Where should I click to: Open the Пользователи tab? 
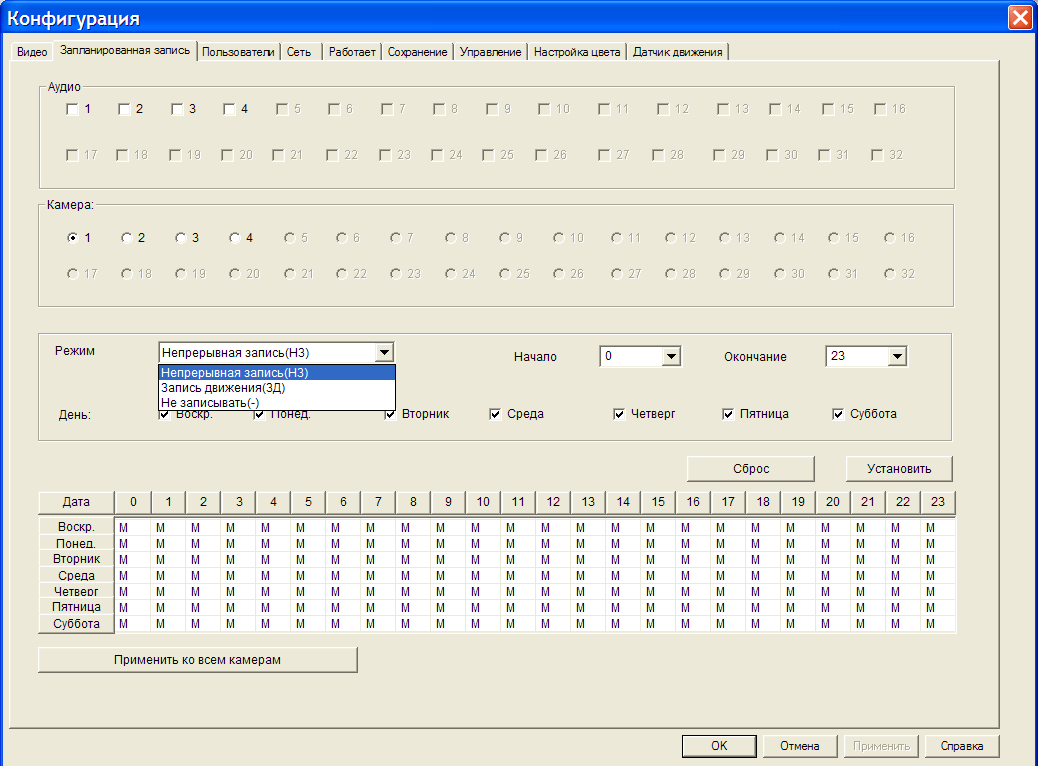(238, 52)
